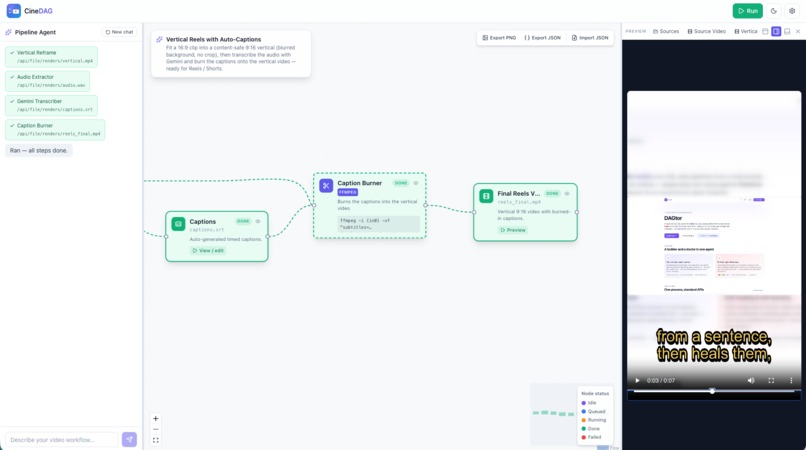The image size is (806, 450).
Task: Toggle eye icon on Captions node
Action: 258,222
